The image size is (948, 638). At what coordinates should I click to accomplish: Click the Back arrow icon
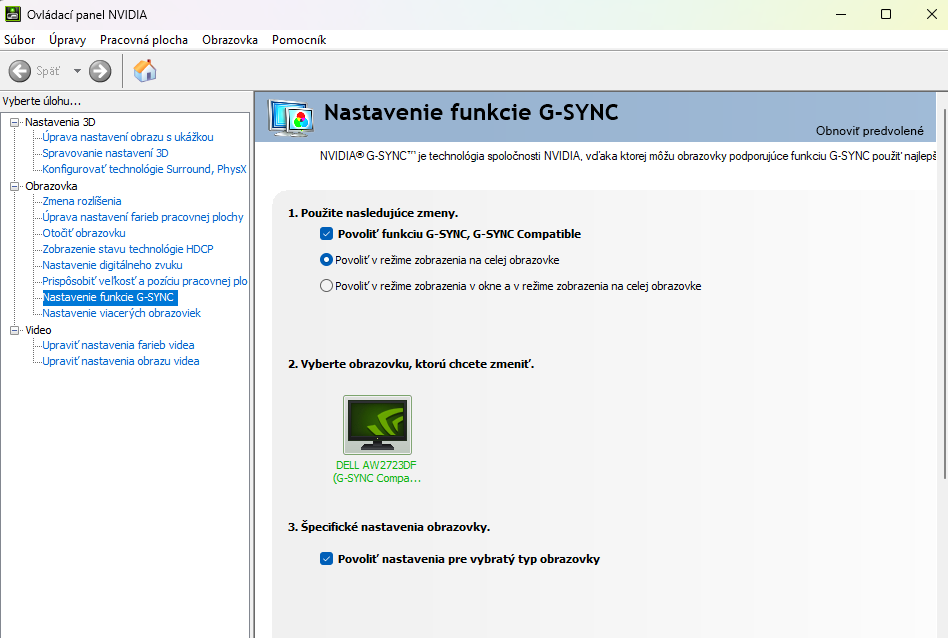pos(19,71)
